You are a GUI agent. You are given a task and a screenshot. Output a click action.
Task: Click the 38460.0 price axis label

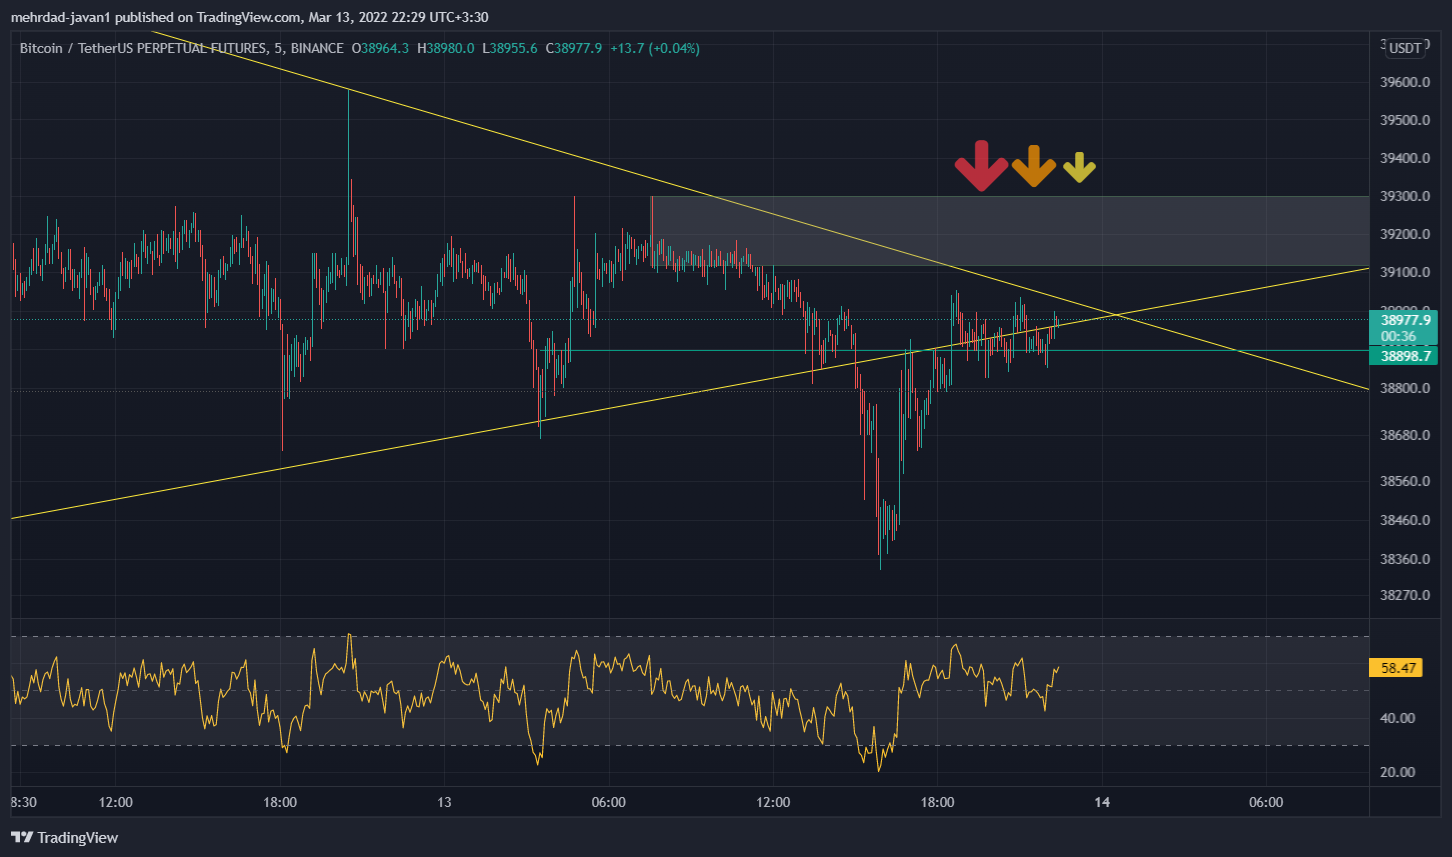tap(1404, 520)
